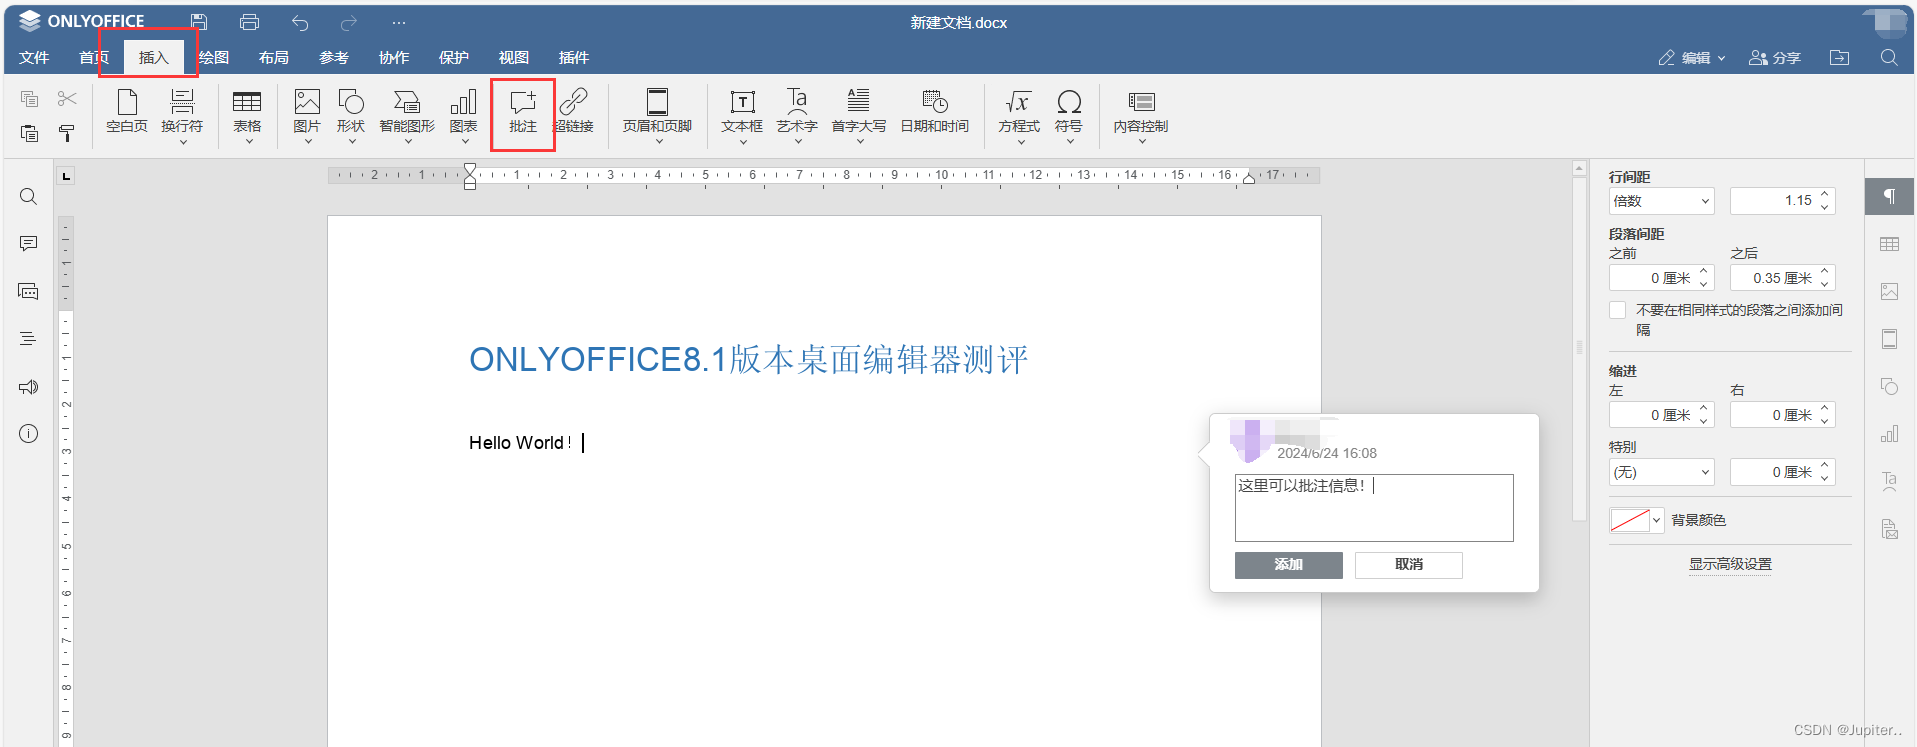Click the comment text box with 这里可以批注信息
This screenshot has height=747, width=1917.
tap(1374, 508)
